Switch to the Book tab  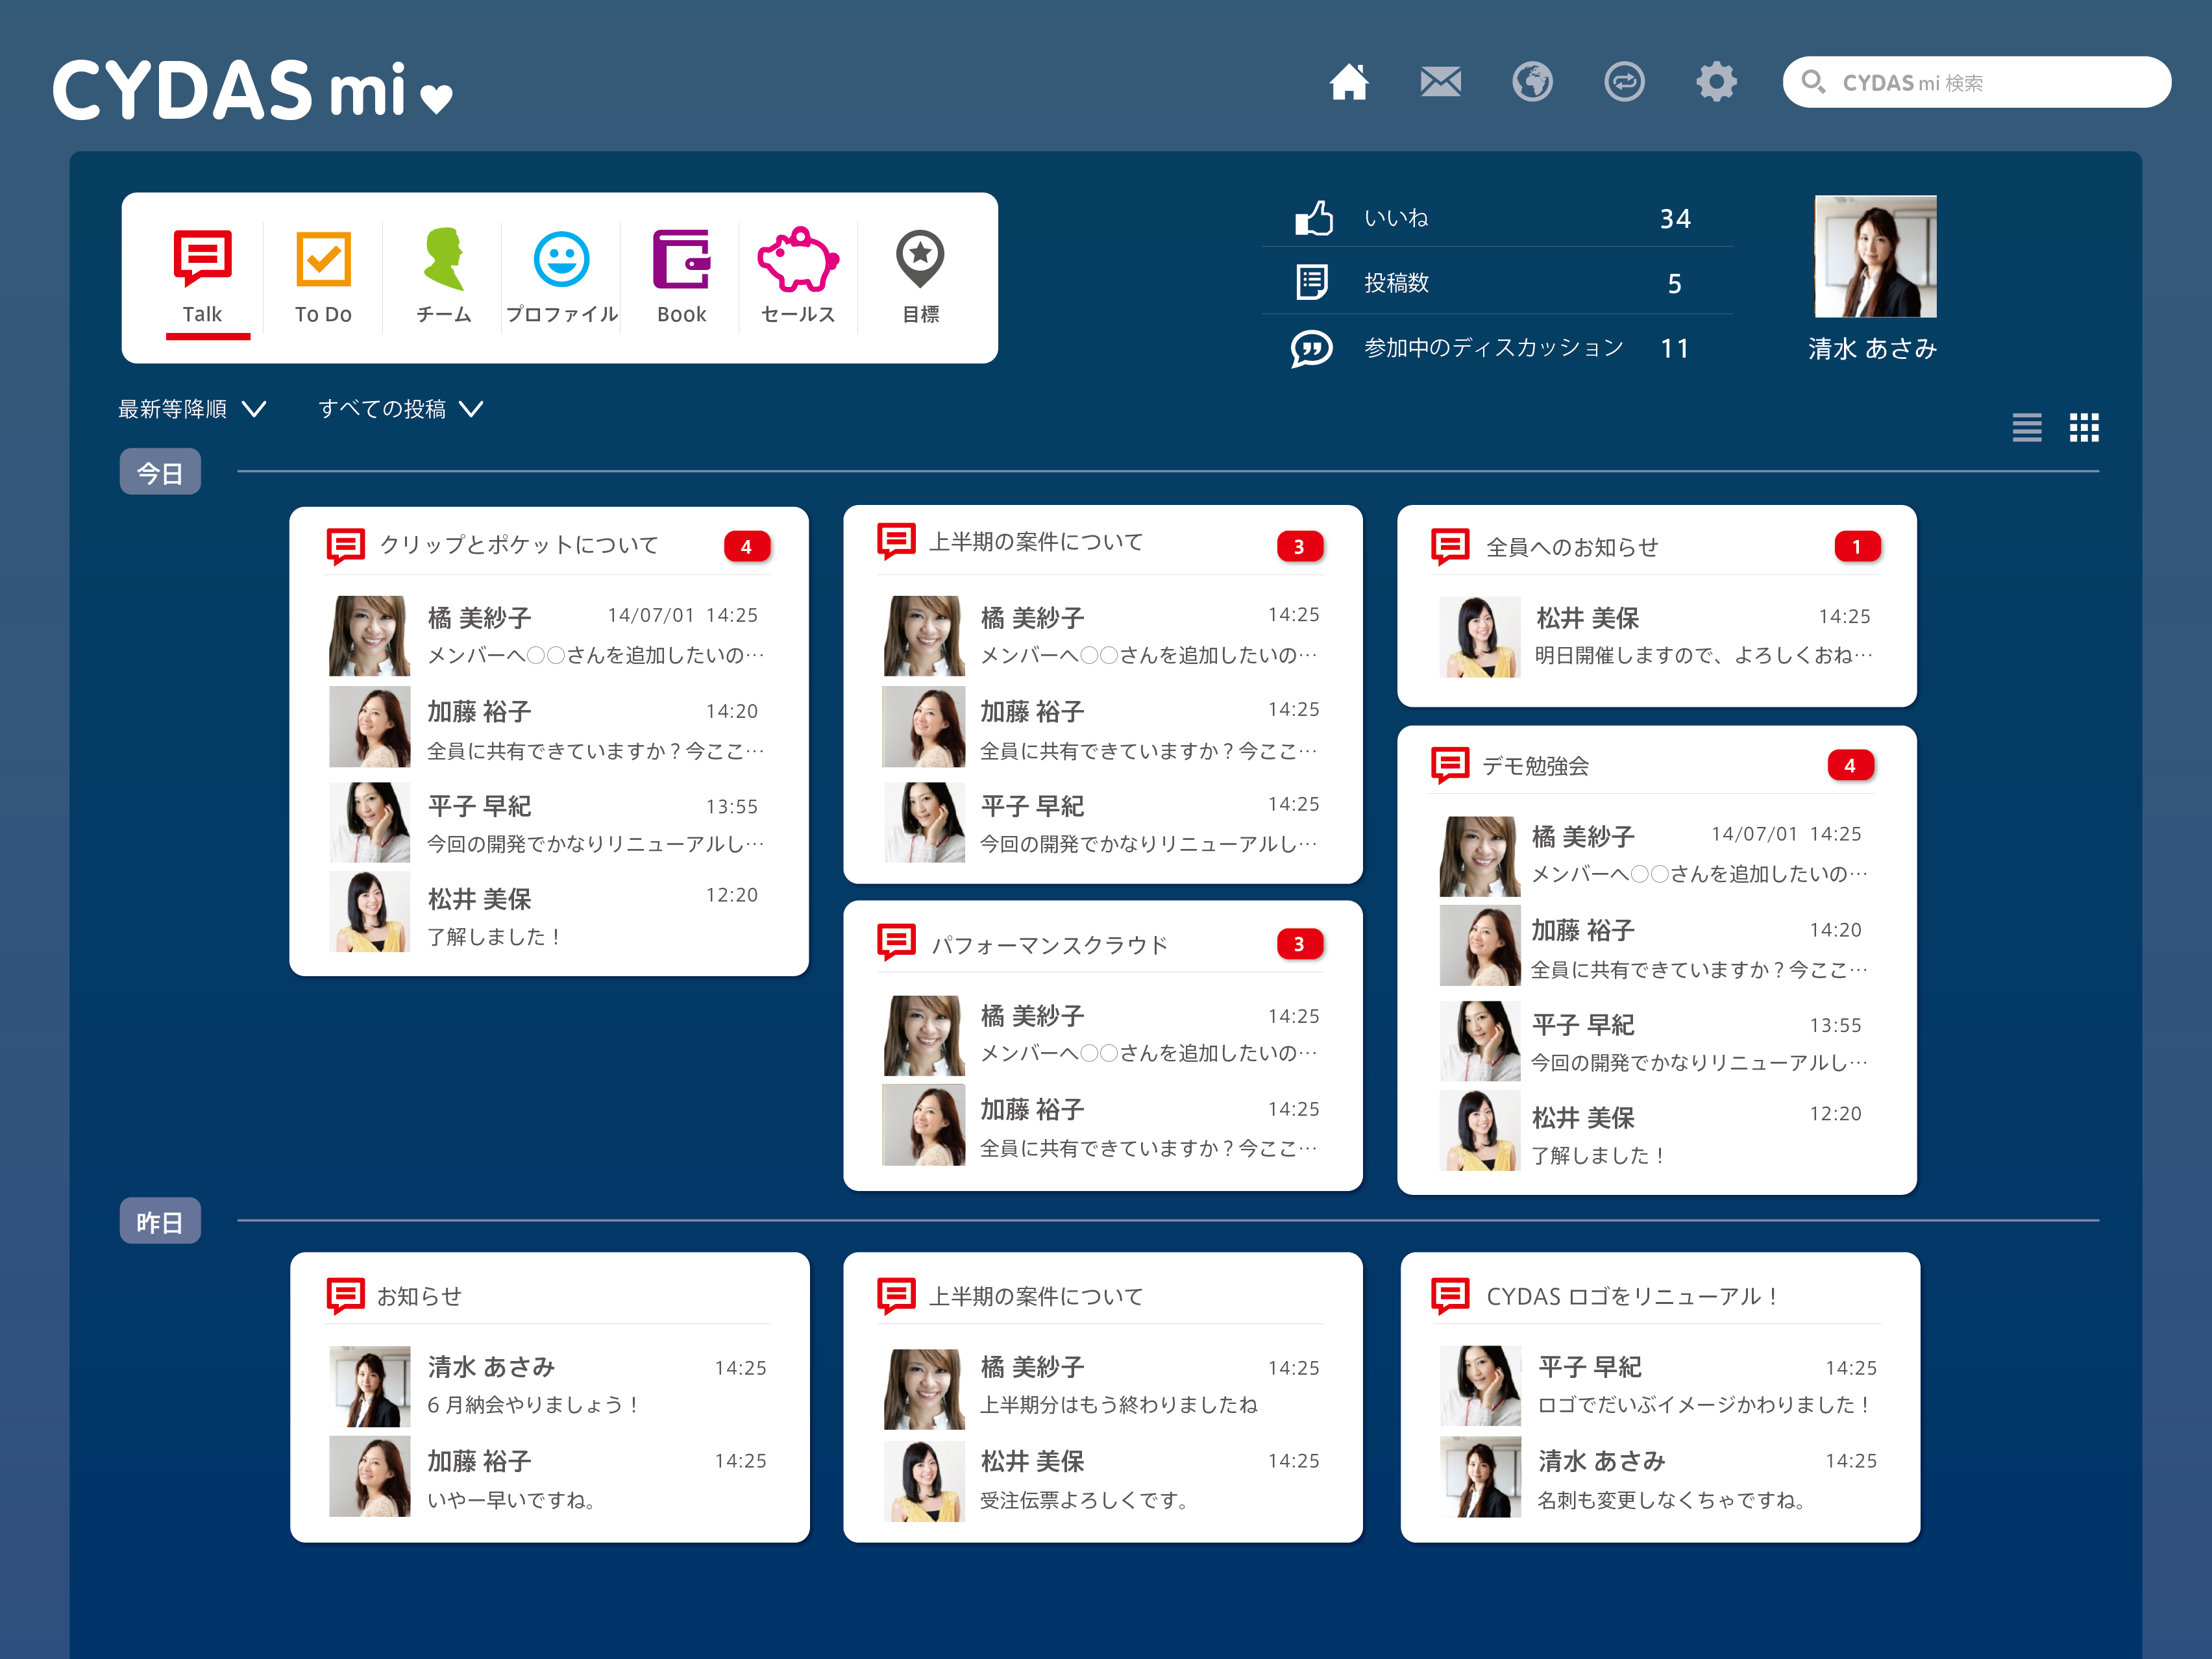[681, 278]
